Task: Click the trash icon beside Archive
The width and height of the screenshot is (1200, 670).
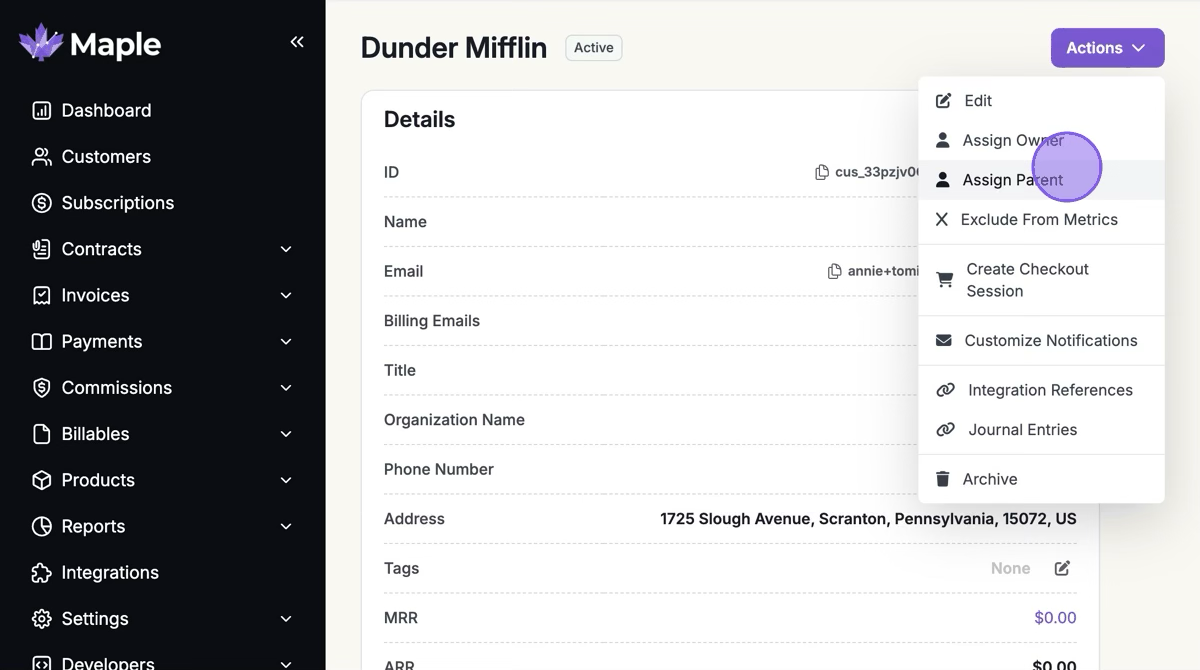Action: pos(942,479)
